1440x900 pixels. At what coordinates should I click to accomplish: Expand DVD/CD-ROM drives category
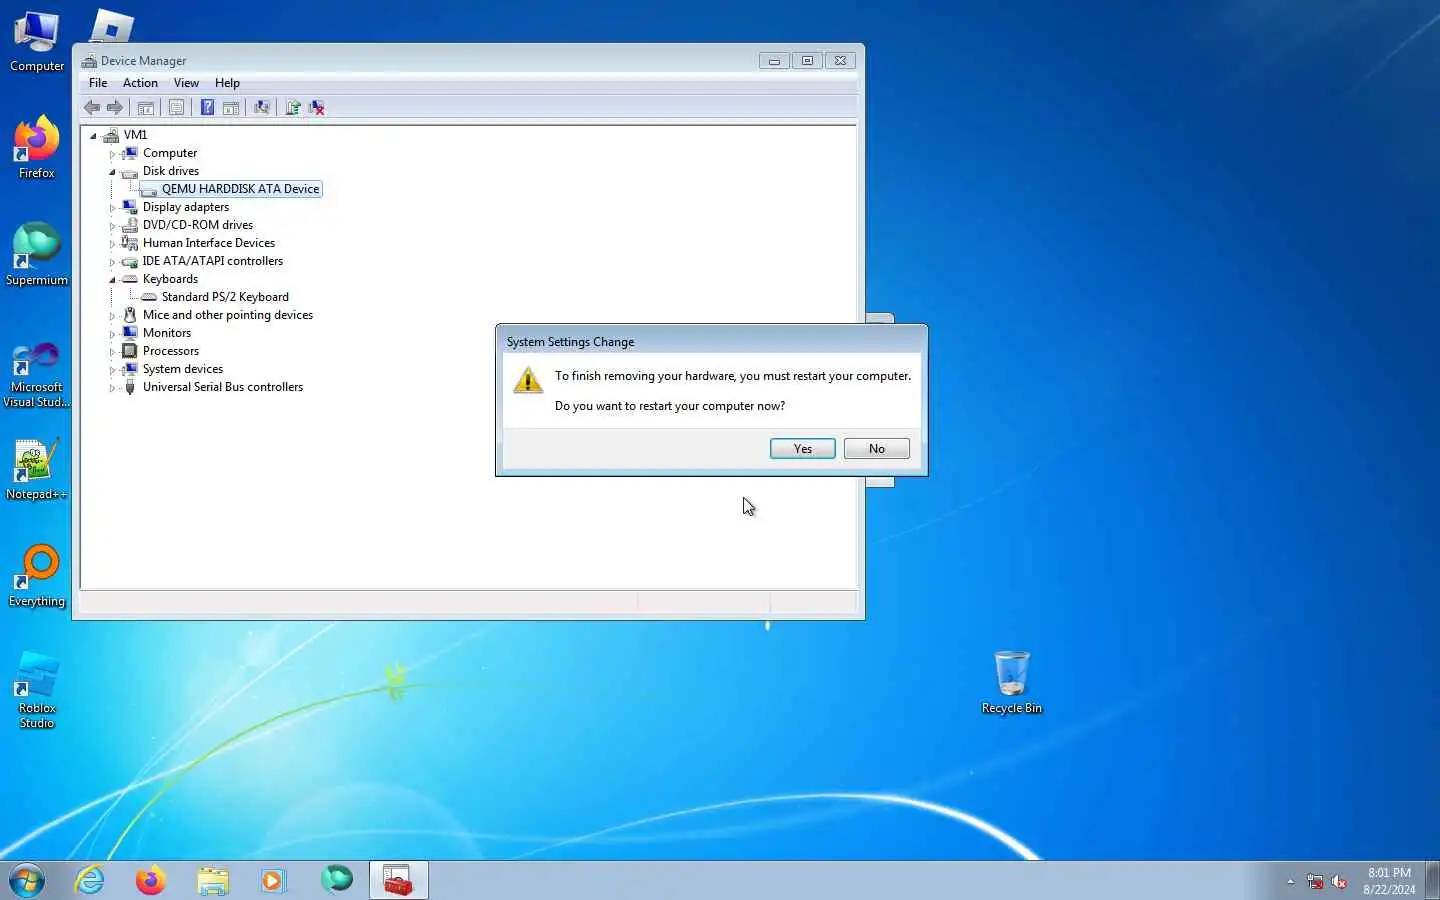[112, 226]
